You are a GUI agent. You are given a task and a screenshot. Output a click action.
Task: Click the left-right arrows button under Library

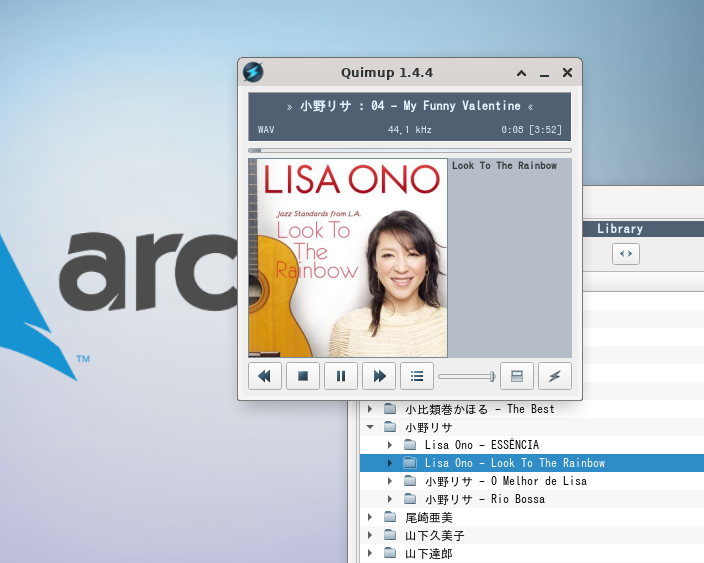click(x=626, y=254)
